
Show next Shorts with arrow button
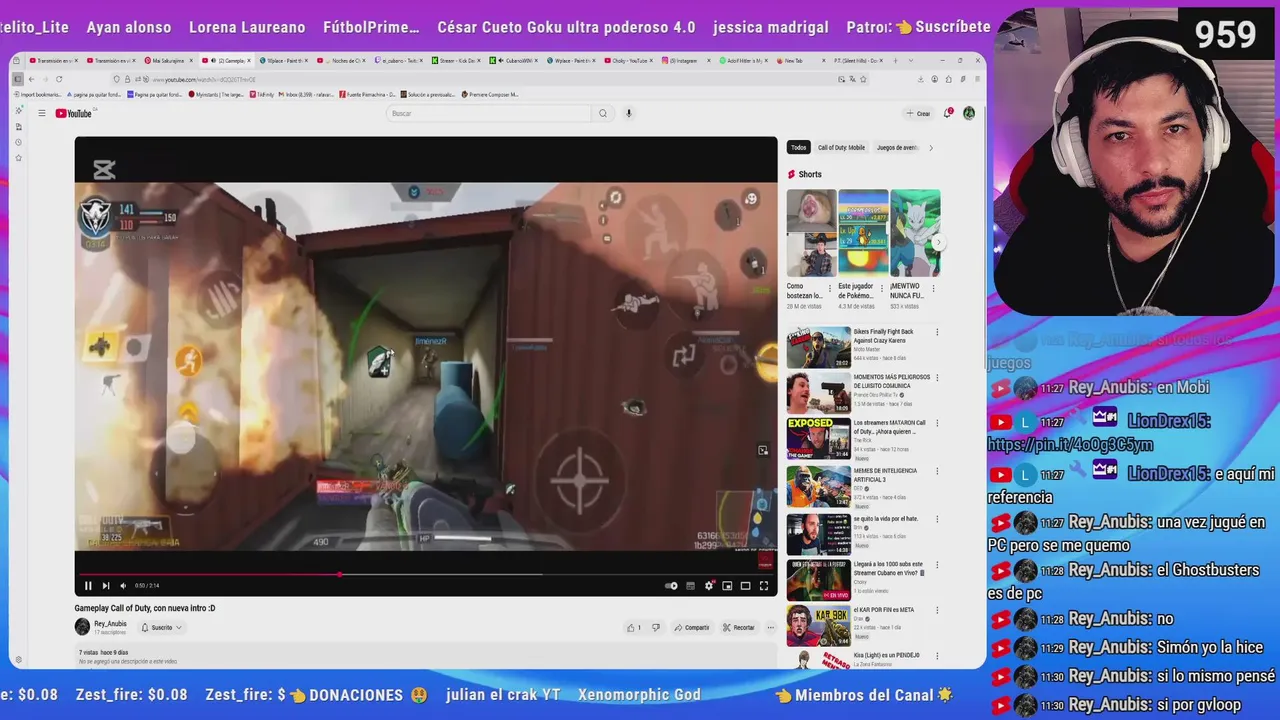[x=938, y=243]
